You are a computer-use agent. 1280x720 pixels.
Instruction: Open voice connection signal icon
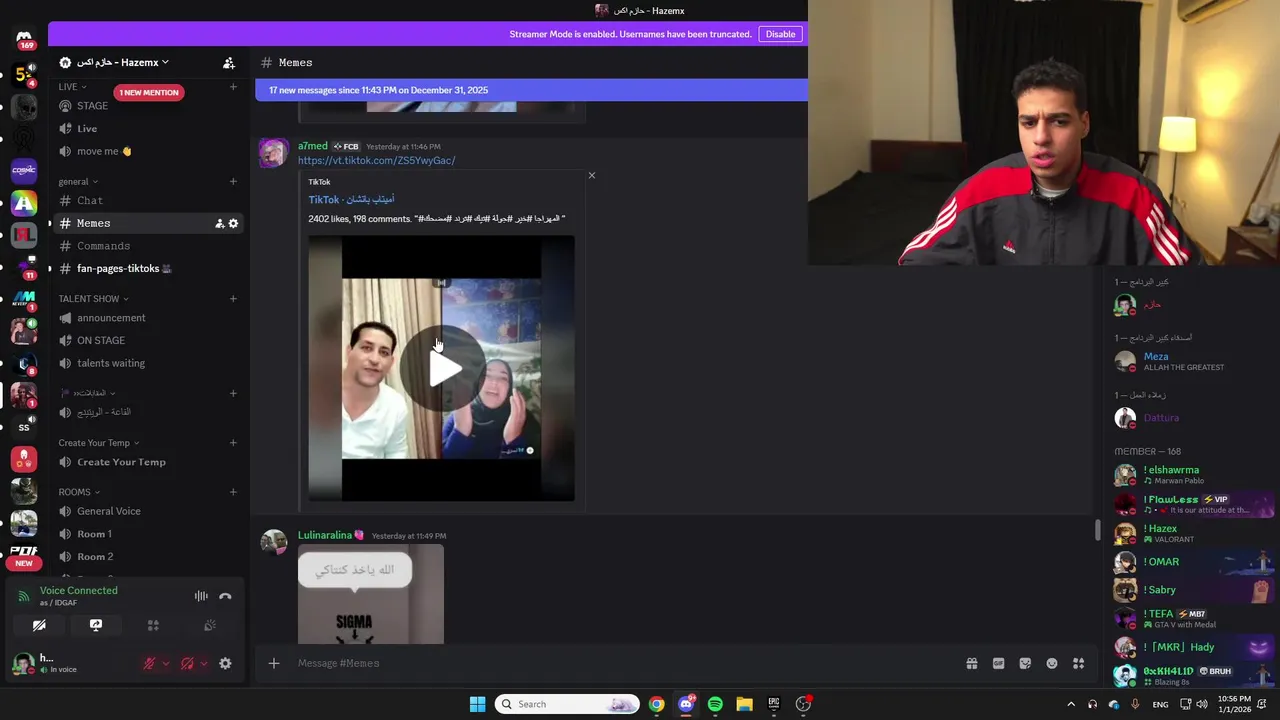24,596
